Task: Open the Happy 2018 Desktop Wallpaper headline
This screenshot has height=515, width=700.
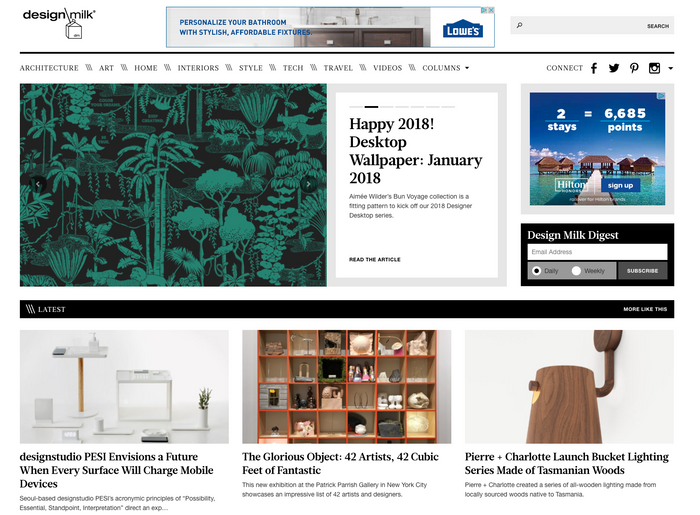Action: point(415,151)
